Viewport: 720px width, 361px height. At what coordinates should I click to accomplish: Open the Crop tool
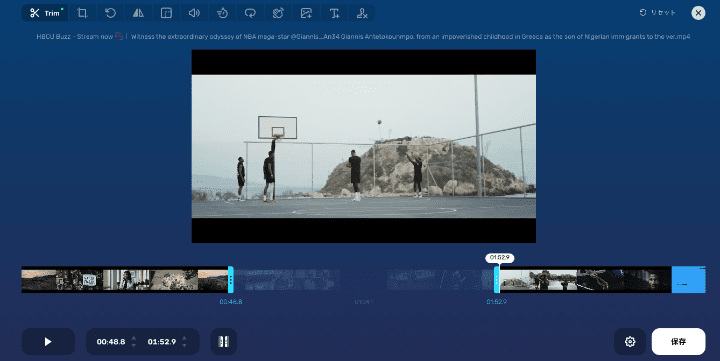click(x=82, y=13)
